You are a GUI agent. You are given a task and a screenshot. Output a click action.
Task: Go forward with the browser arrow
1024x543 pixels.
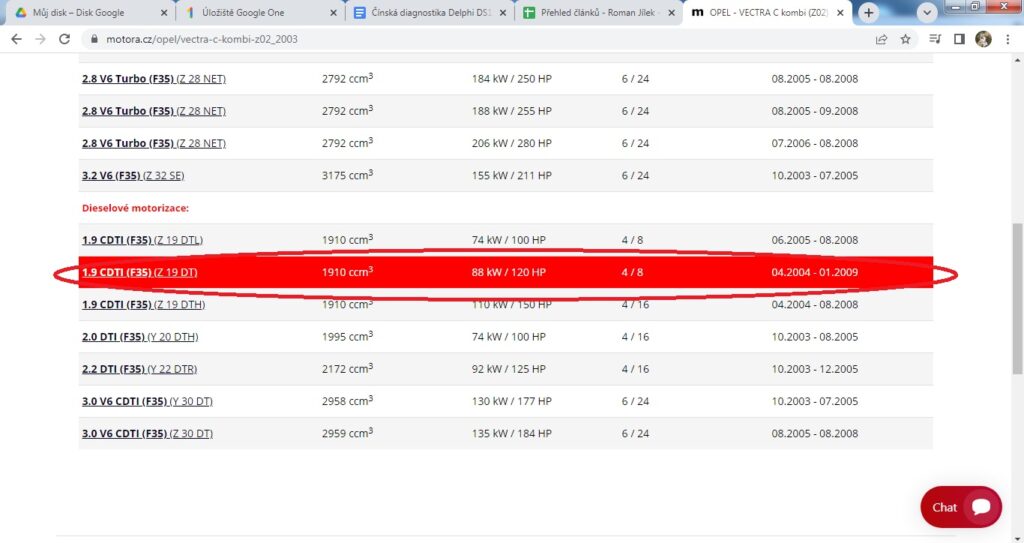click(40, 39)
